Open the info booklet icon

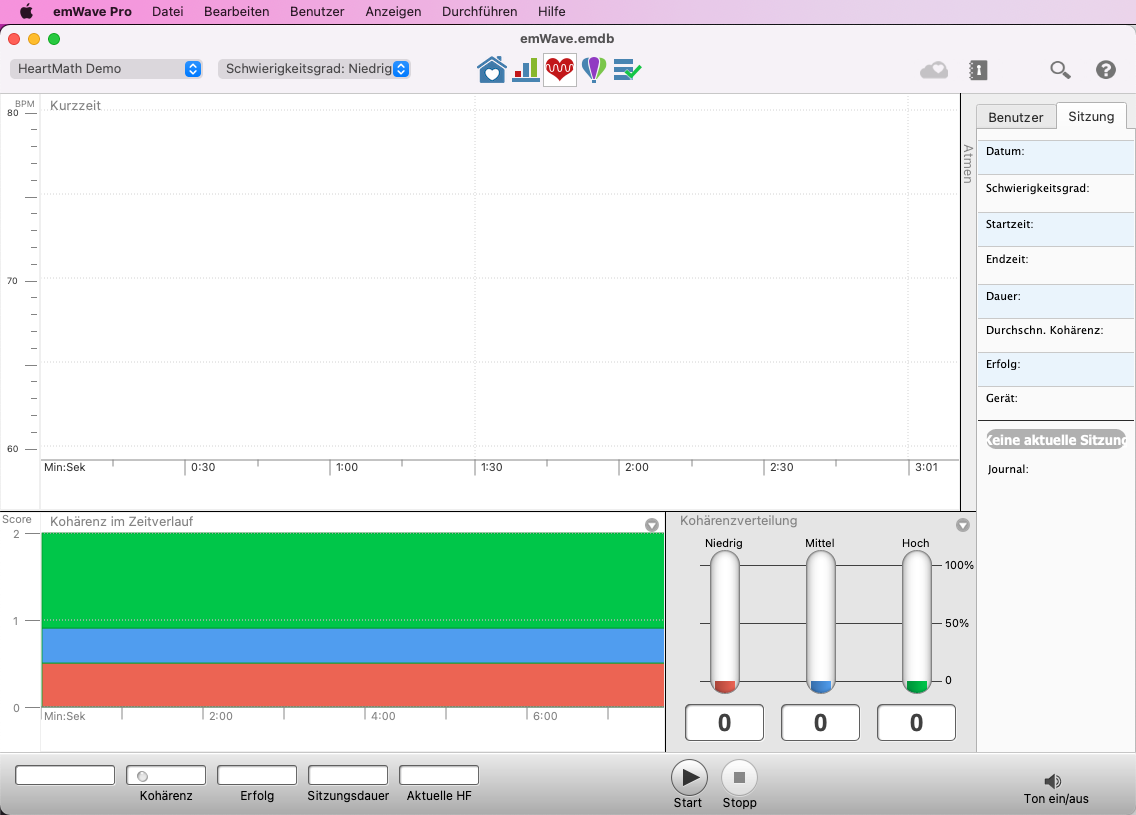point(978,70)
